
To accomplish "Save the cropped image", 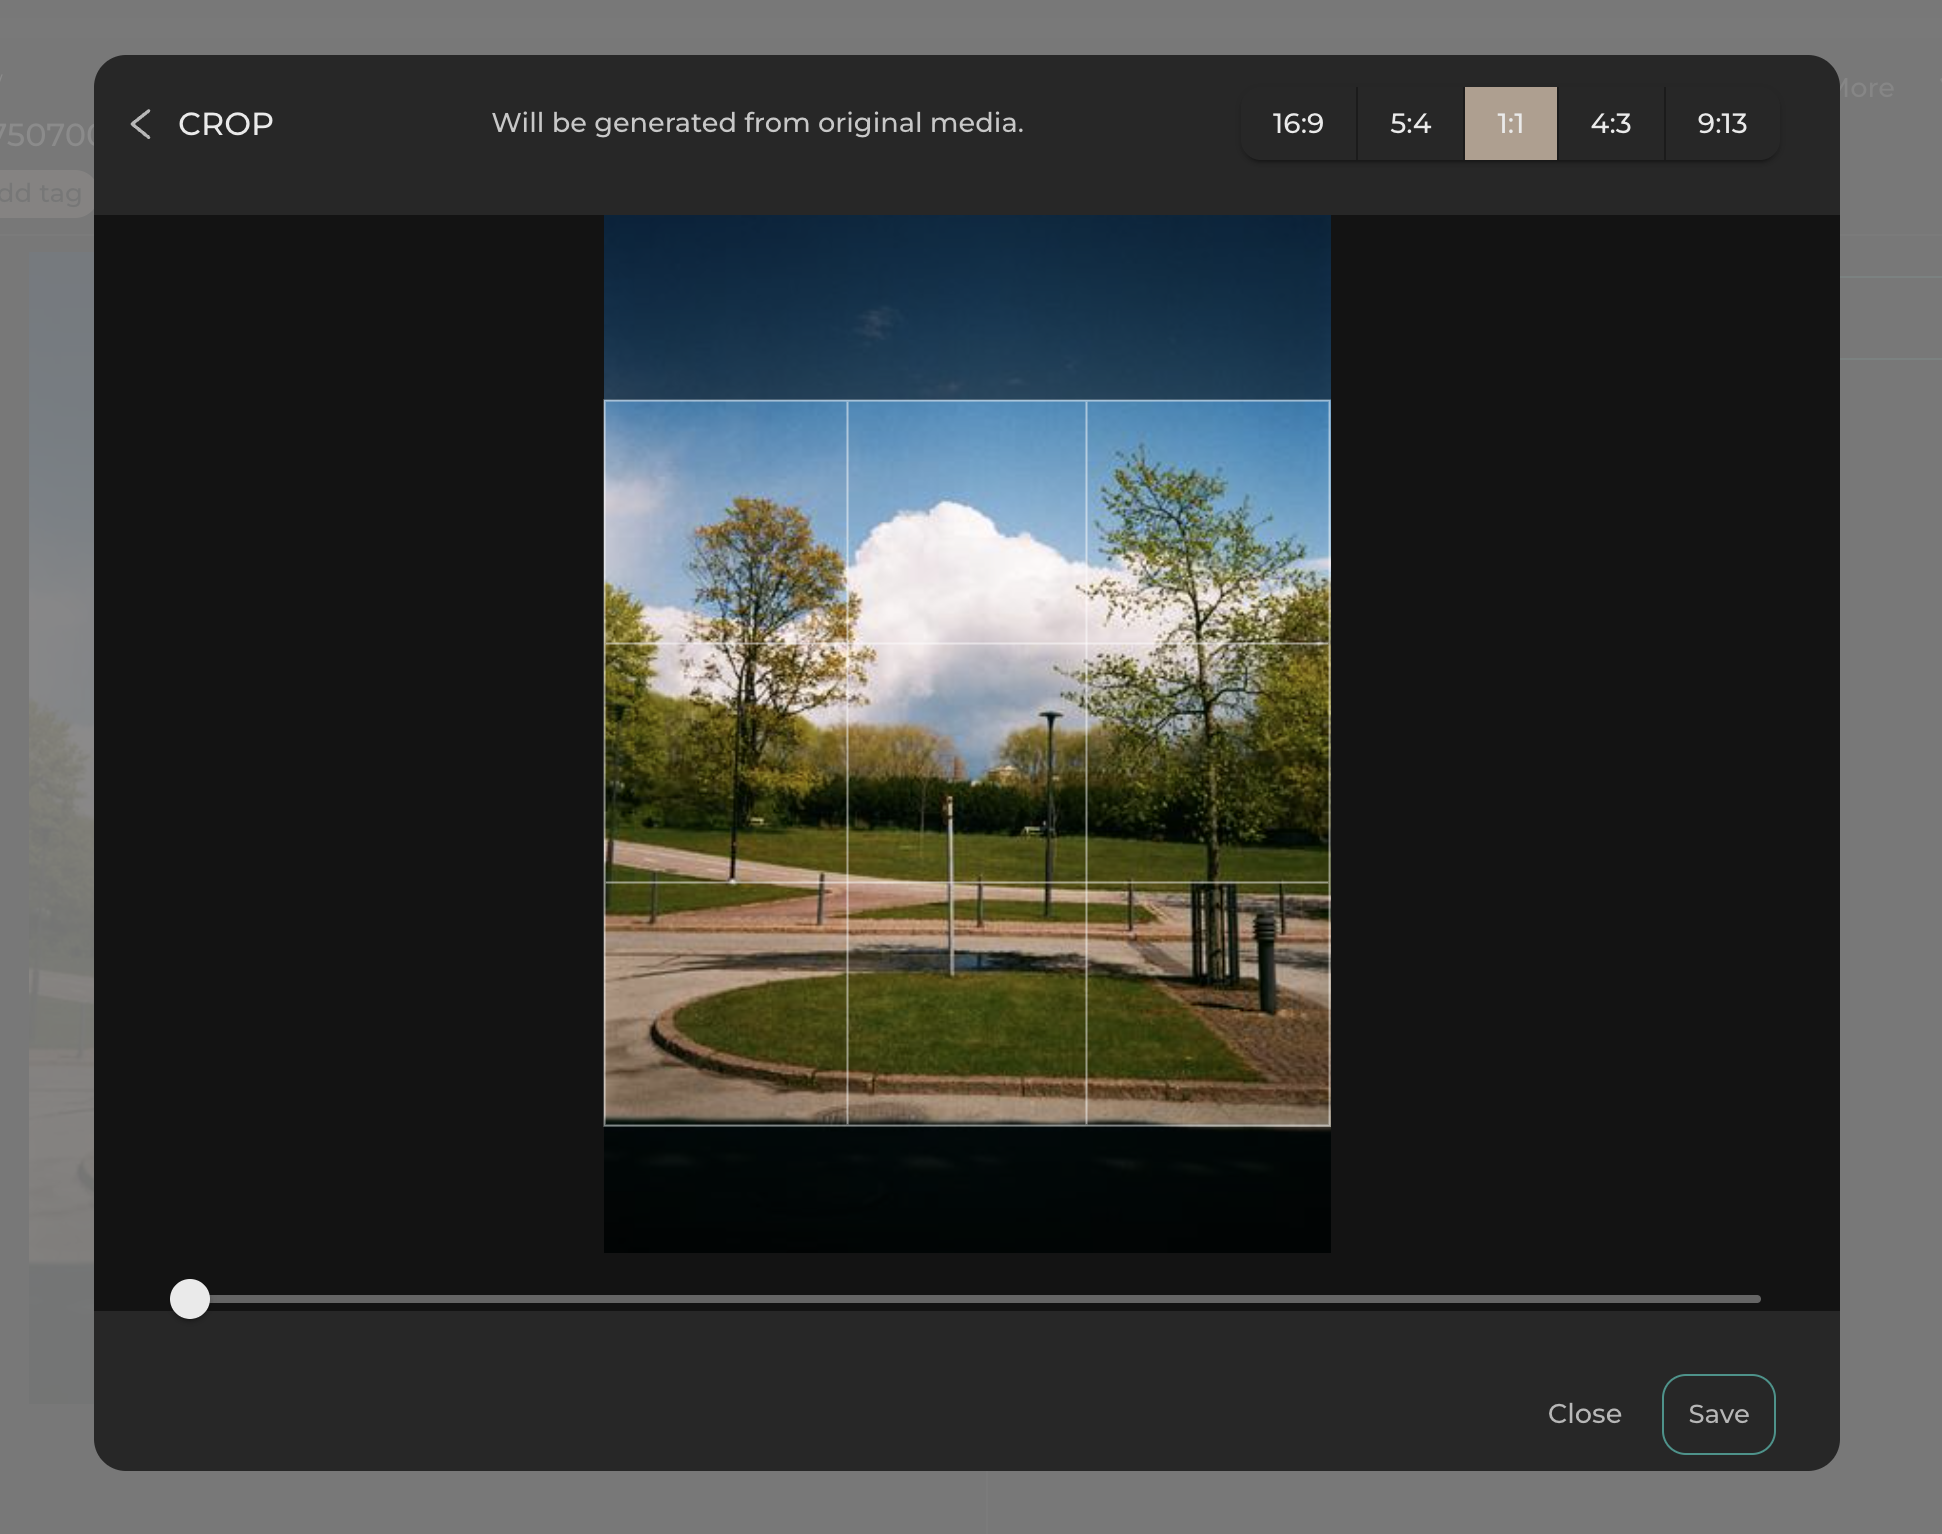I will pos(1717,1413).
